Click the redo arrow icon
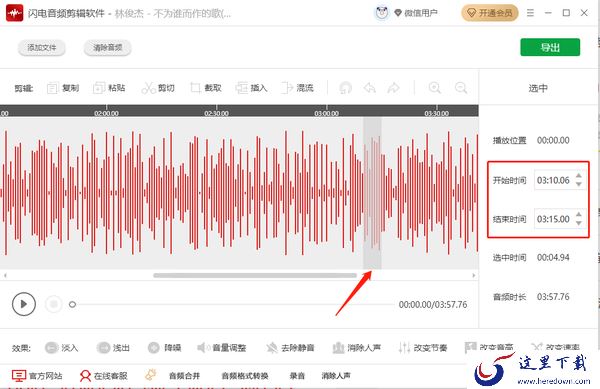600x389 pixels. pyautogui.click(x=393, y=88)
